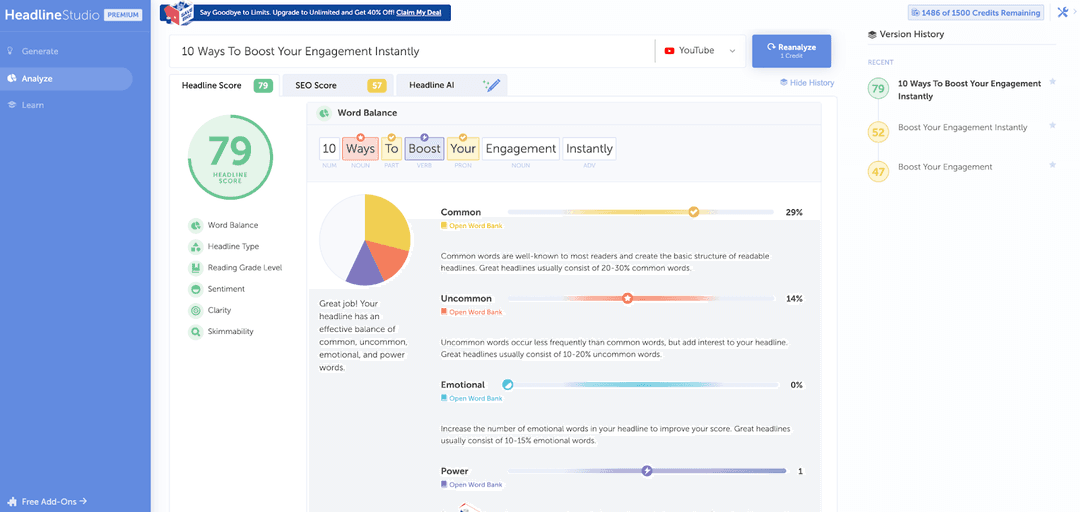Click the Skimmability magnifier icon
Screen dimensions: 1080x512
[196, 332]
